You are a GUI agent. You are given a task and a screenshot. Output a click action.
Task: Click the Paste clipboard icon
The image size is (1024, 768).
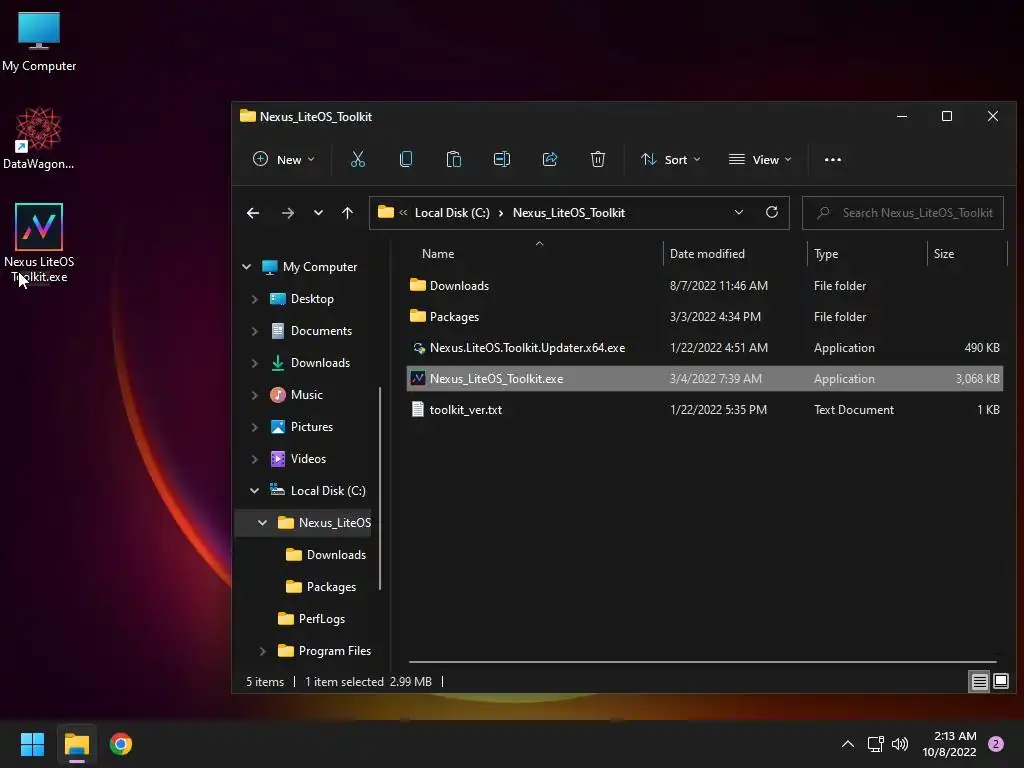pos(454,159)
